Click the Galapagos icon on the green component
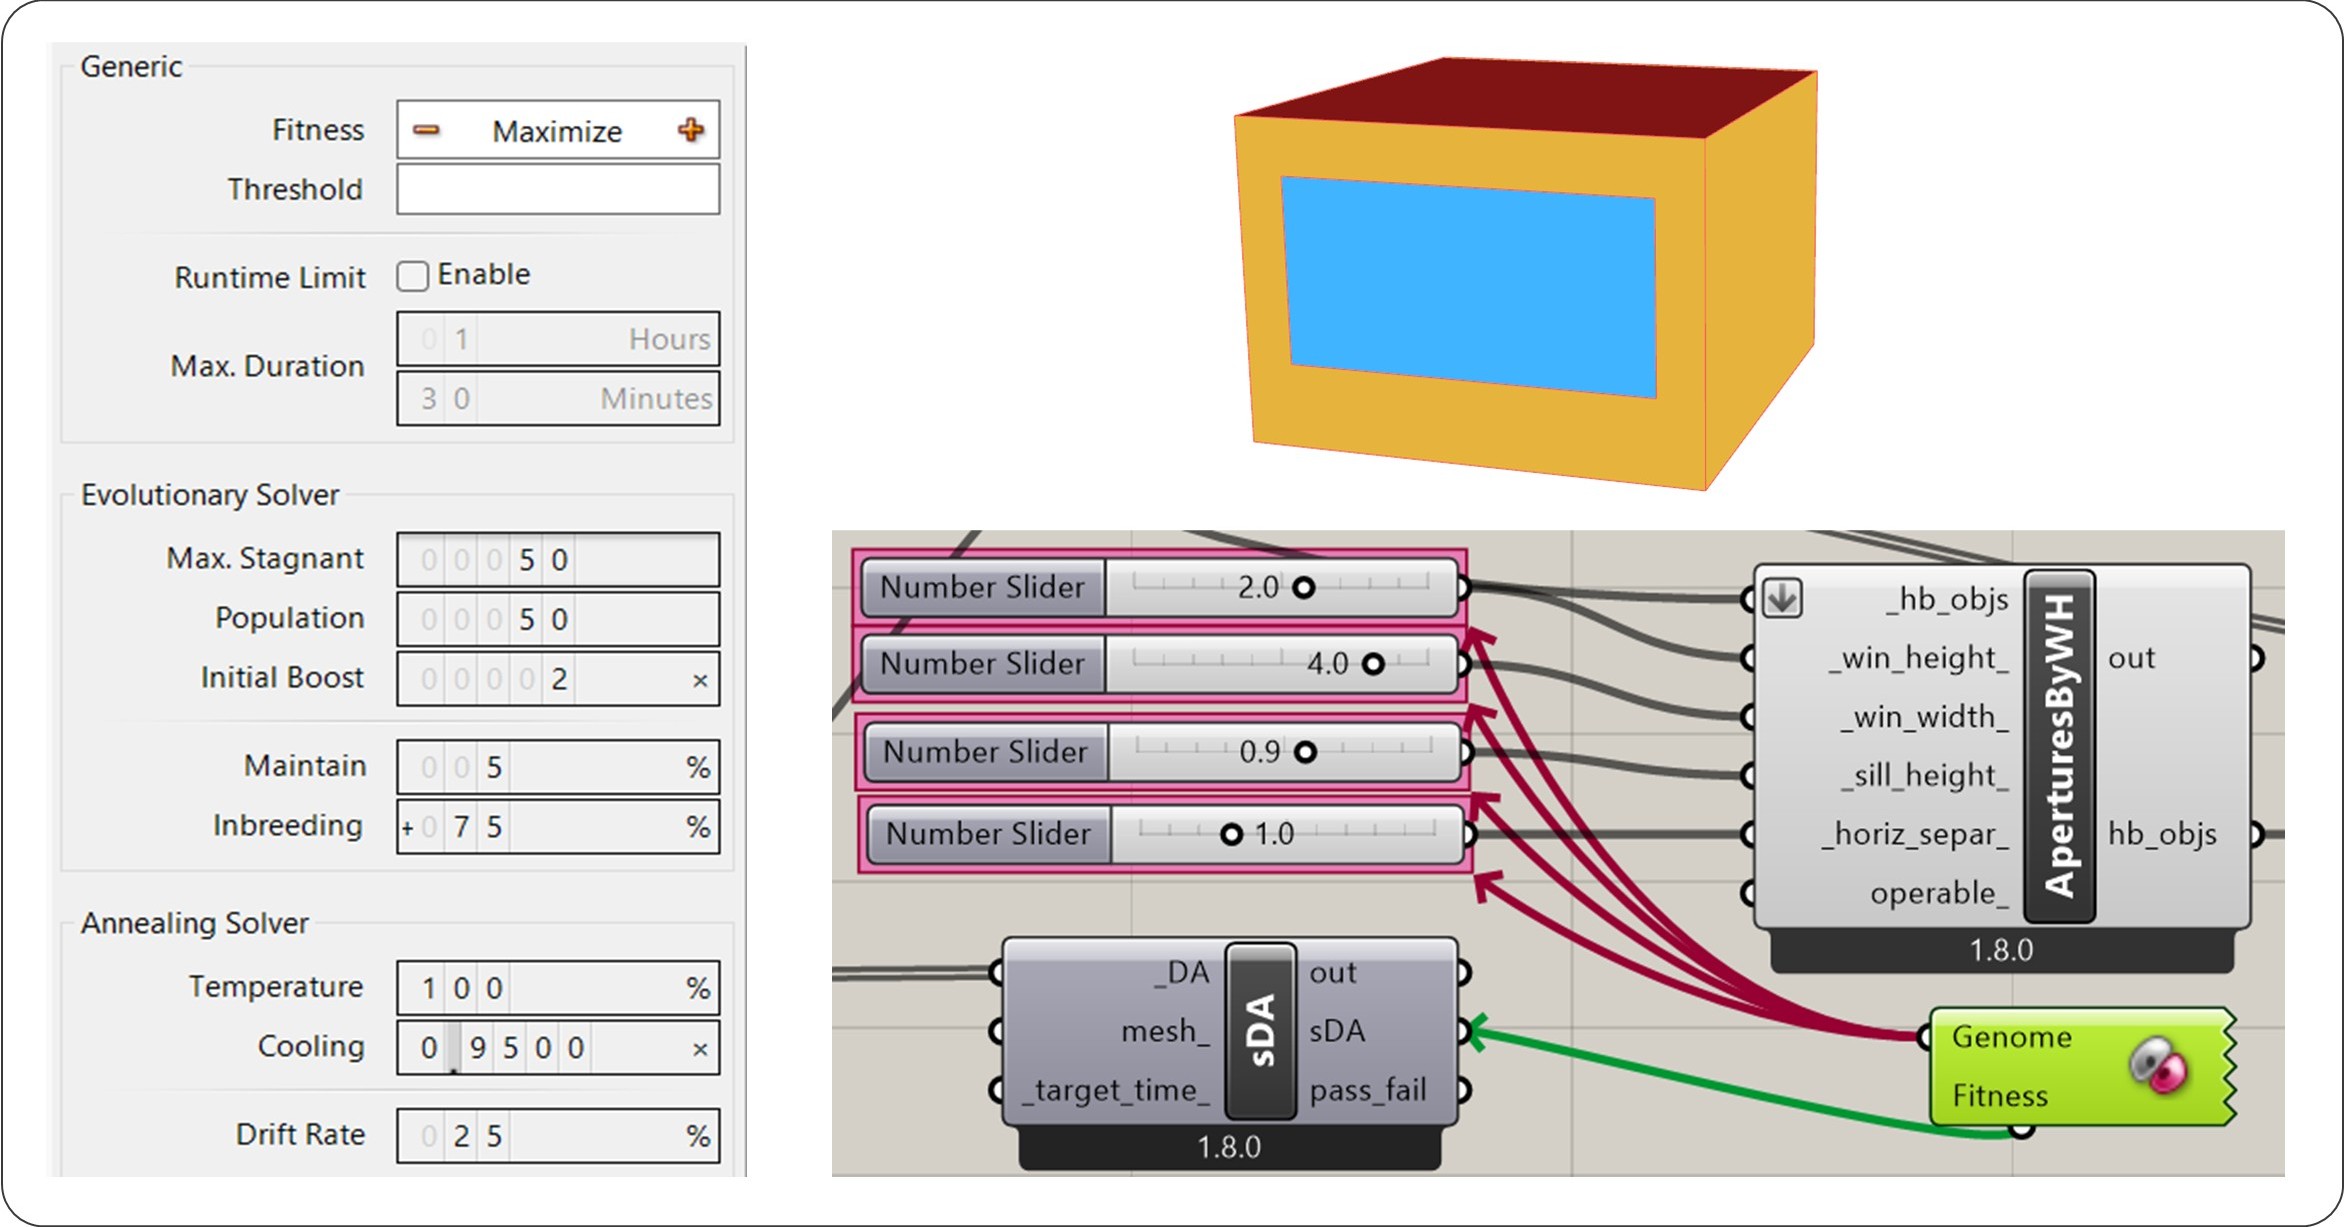The height and width of the screenshot is (1227, 2344). tap(2158, 1066)
